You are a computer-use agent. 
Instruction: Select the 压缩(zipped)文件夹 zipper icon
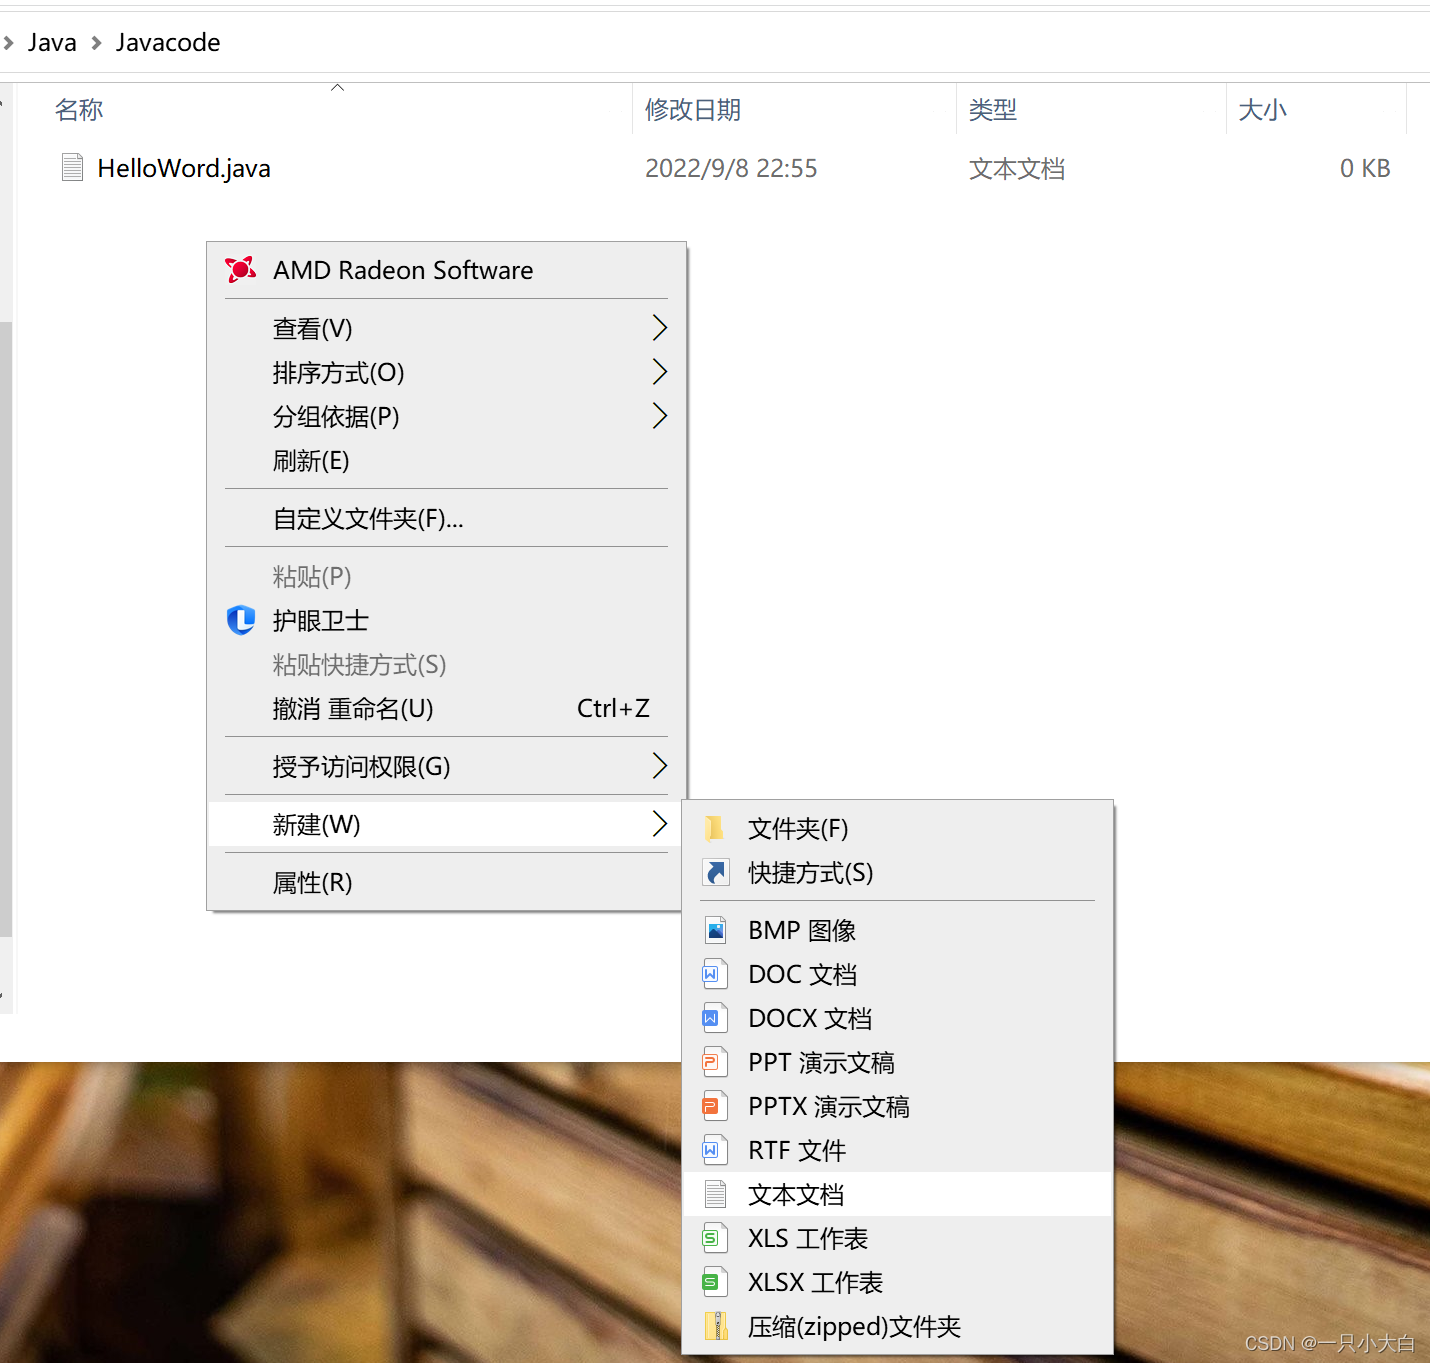(715, 1326)
